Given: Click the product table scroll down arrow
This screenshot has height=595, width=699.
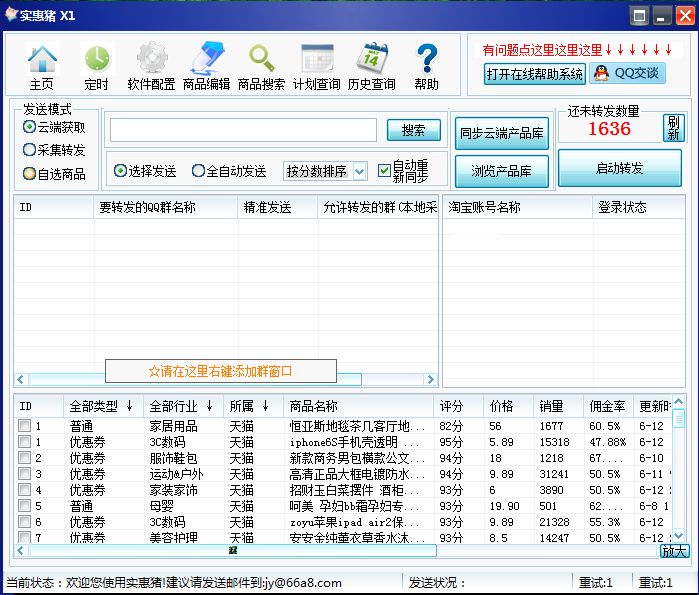Looking at the screenshot, I should [x=678, y=536].
